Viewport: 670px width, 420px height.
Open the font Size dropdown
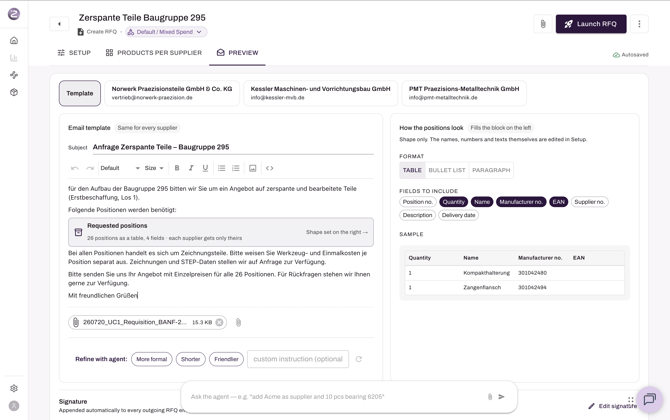[154, 168]
